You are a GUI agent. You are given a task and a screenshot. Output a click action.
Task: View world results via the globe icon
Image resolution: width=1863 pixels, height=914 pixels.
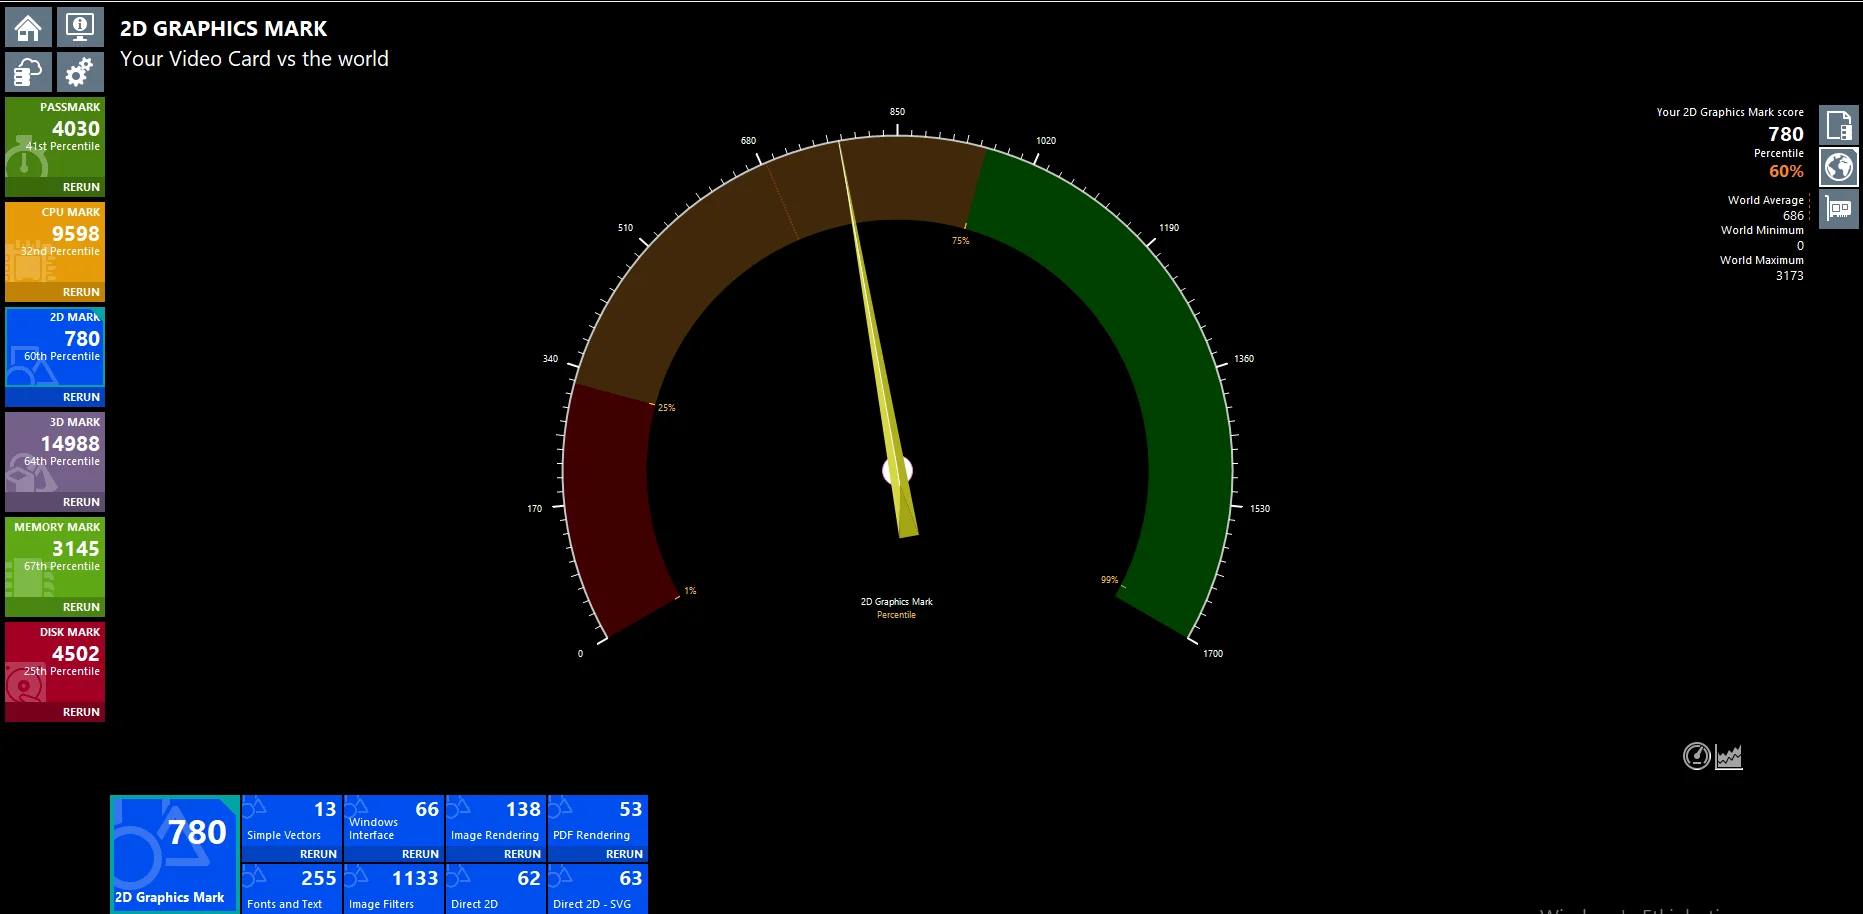pyautogui.click(x=1838, y=166)
